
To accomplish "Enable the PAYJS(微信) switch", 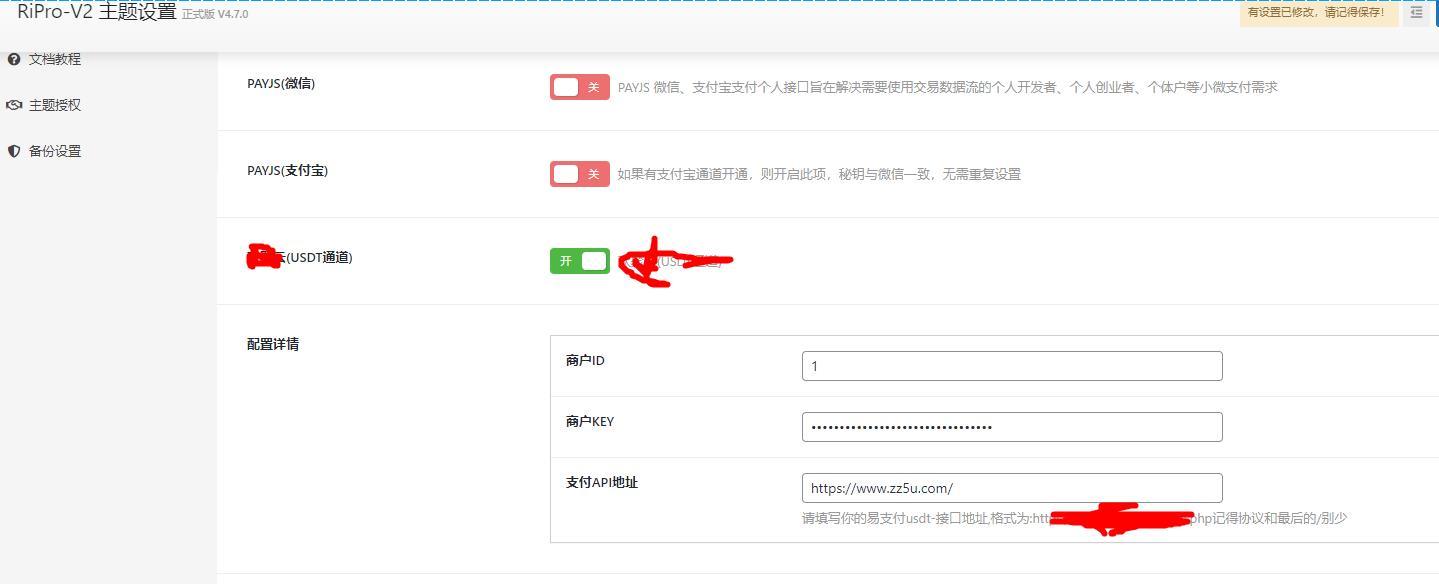I will point(579,87).
